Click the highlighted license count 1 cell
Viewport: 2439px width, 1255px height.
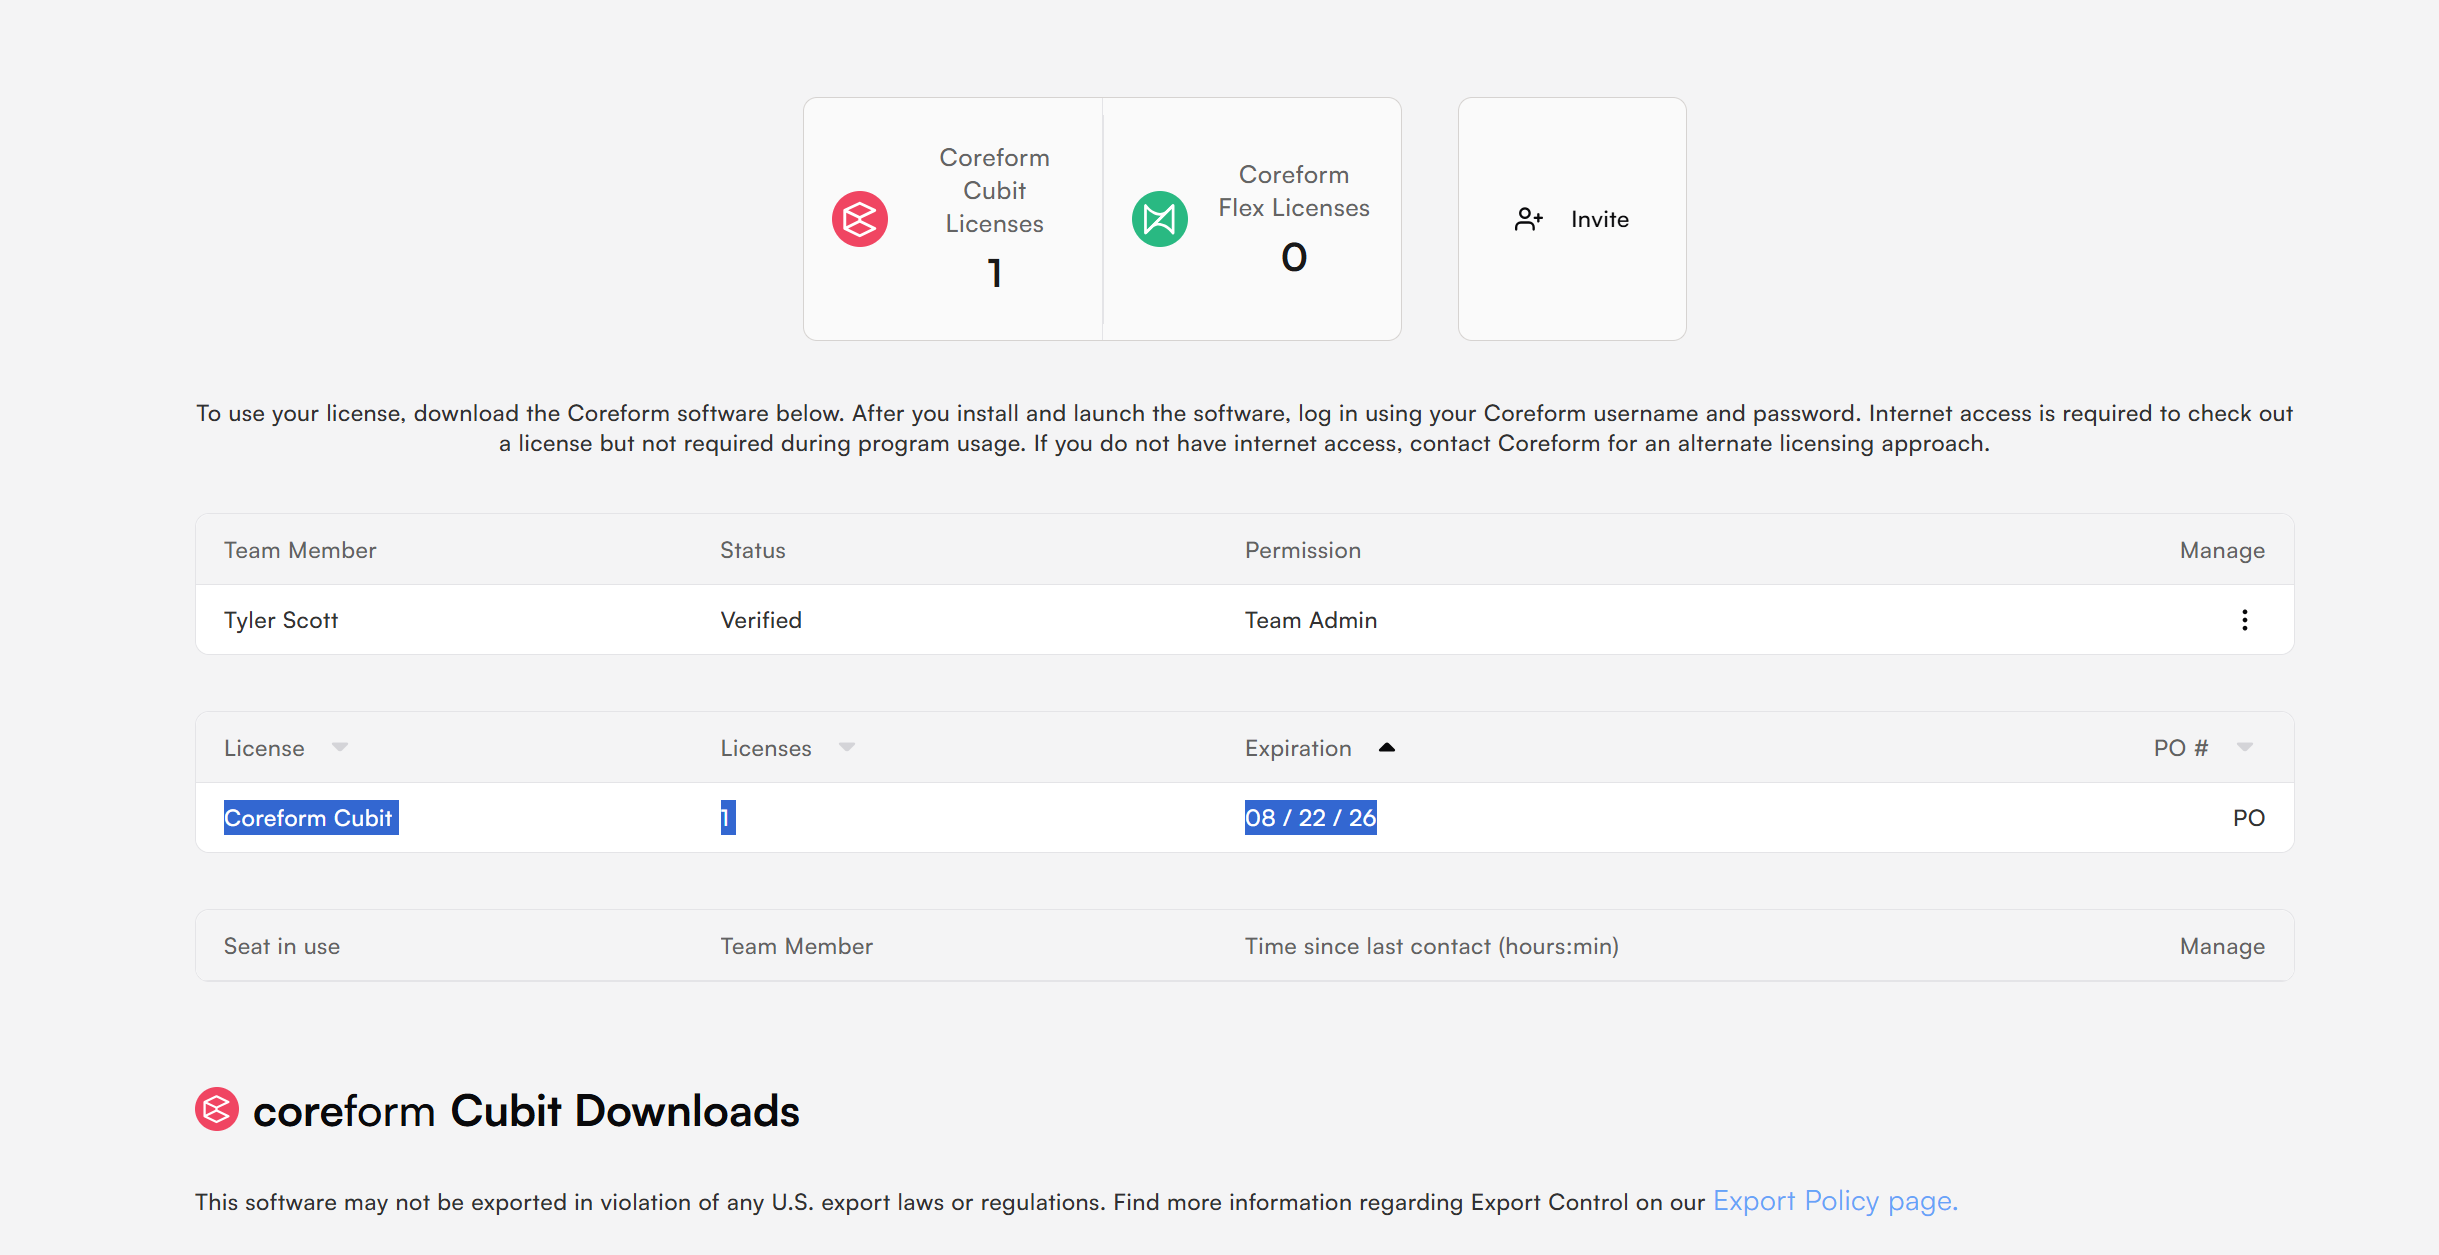tap(728, 818)
